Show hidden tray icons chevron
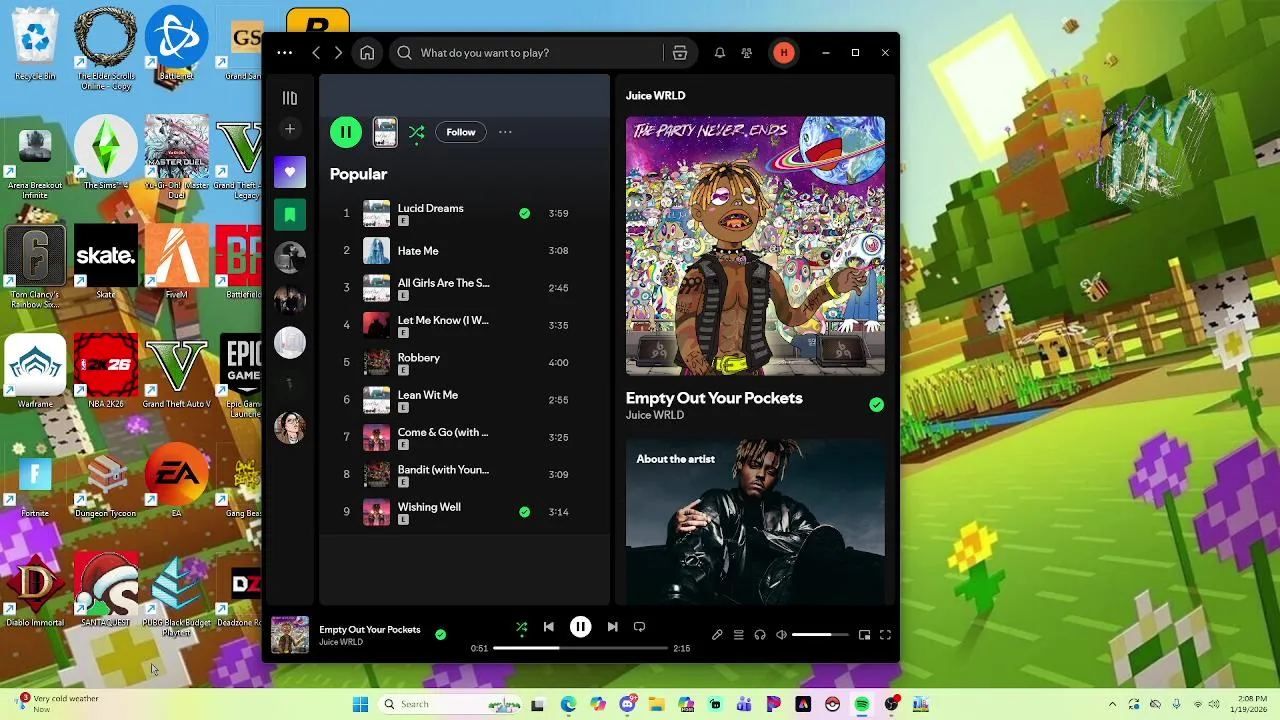The image size is (1280, 720). tap(1112, 704)
